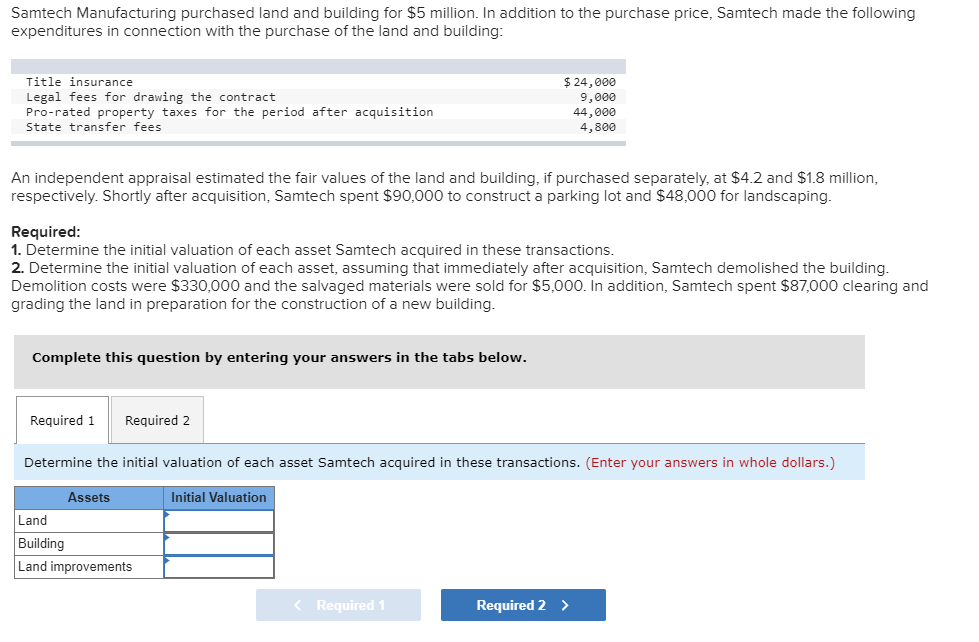Click the Required 2 navigation button
This screenshot has width=979, height=642.
pyautogui.click(x=522, y=604)
